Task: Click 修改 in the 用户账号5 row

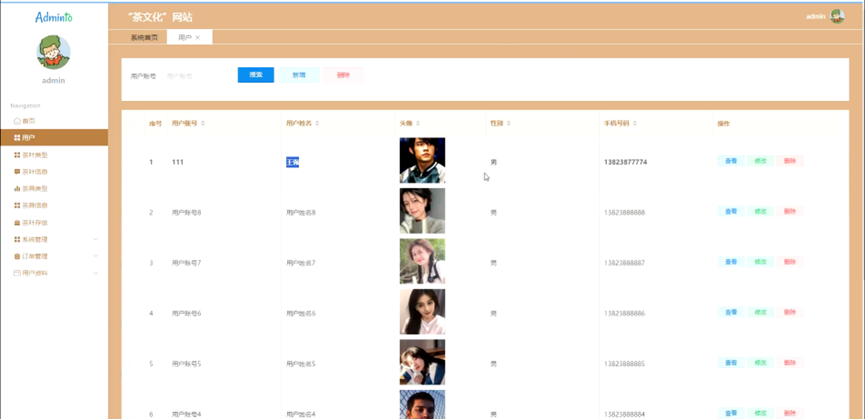Action: pyautogui.click(x=760, y=363)
